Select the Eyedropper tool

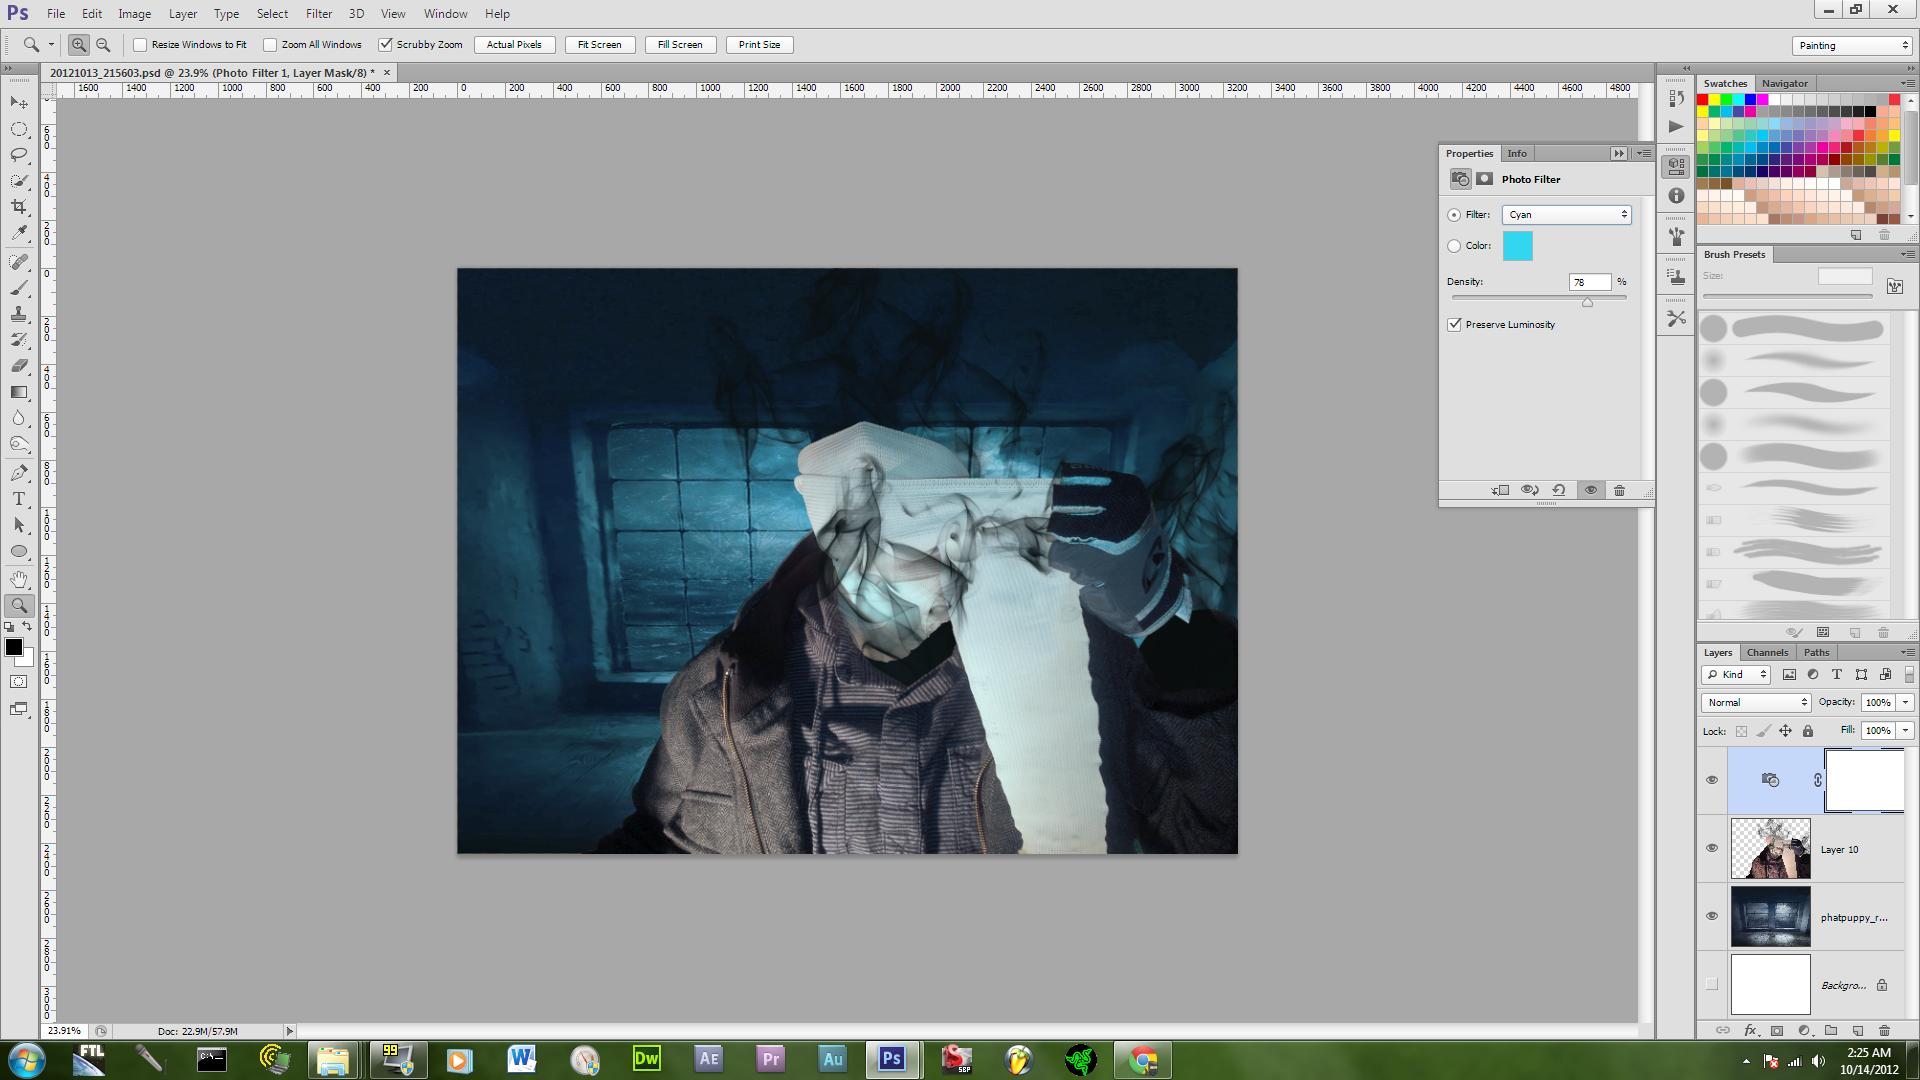pos(19,233)
